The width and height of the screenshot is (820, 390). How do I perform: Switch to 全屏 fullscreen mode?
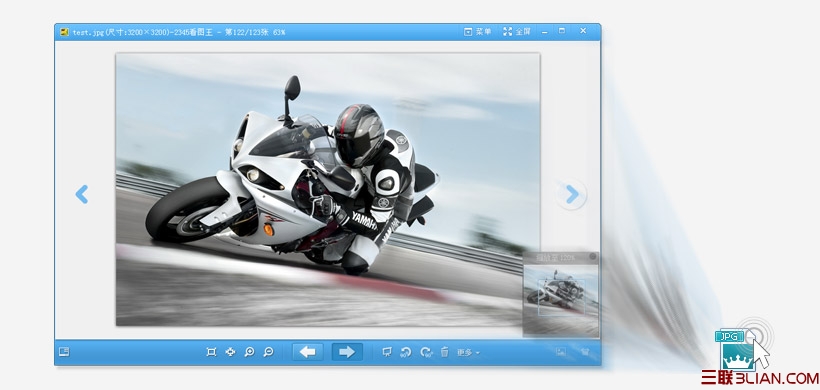[517, 32]
